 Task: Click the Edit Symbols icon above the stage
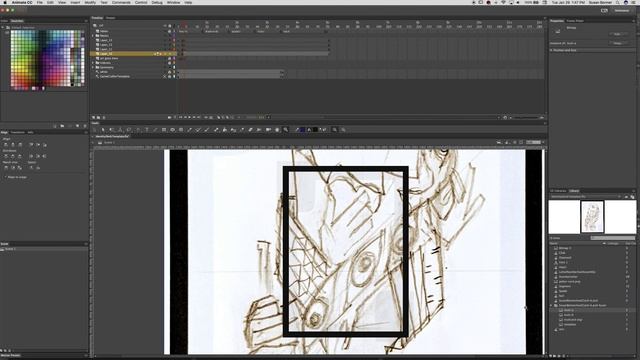tap(507, 142)
